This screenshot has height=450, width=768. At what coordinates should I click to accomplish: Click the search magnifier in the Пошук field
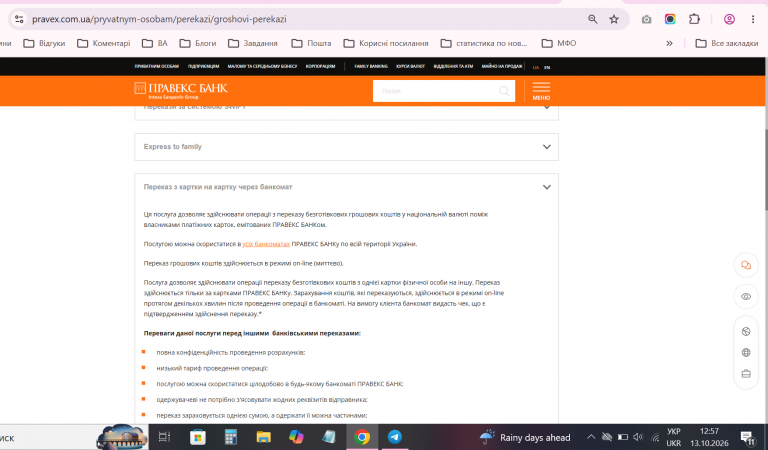click(x=504, y=91)
